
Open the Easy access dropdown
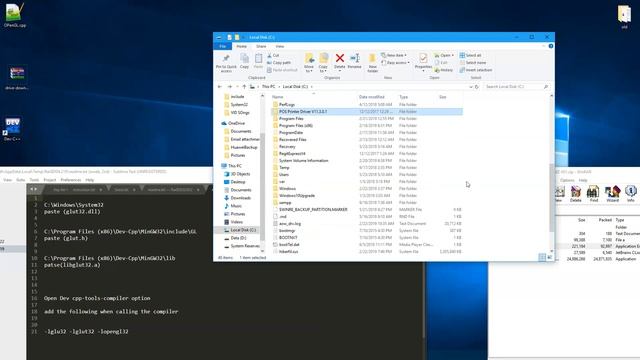[396, 62]
